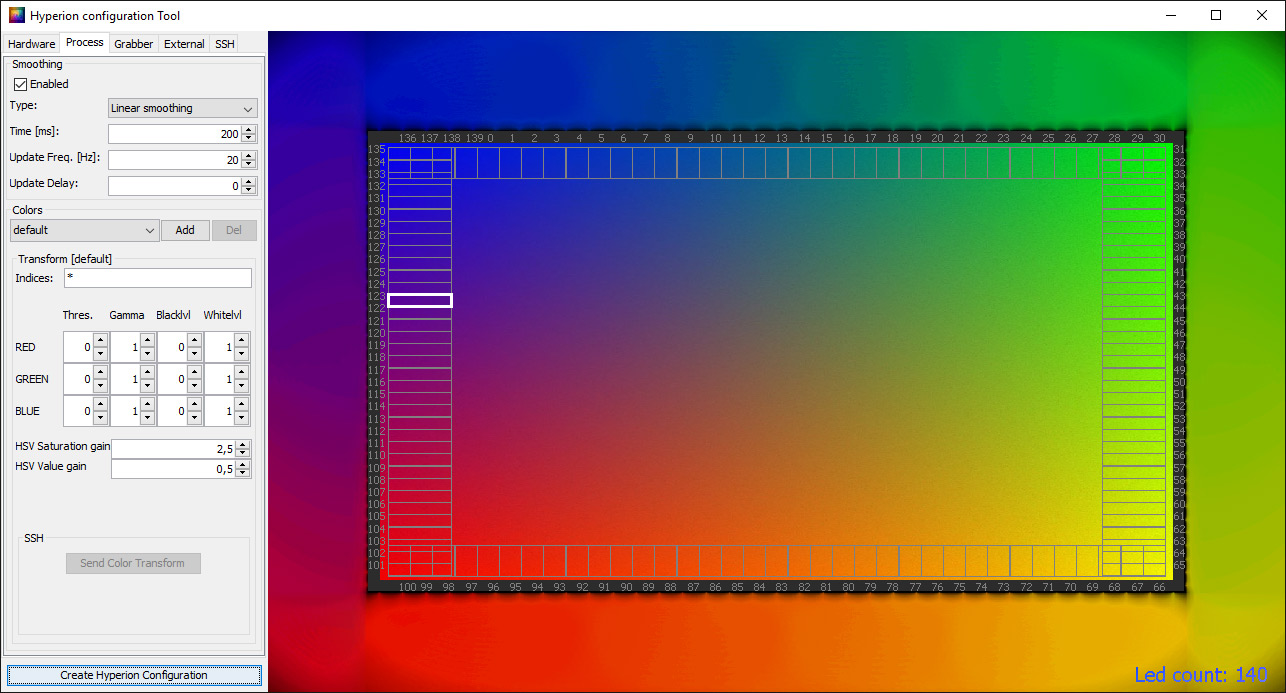This screenshot has width=1286, height=693.
Task: Increase the Time [ms] value with up arrow
Action: pyautogui.click(x=248, y=129)
